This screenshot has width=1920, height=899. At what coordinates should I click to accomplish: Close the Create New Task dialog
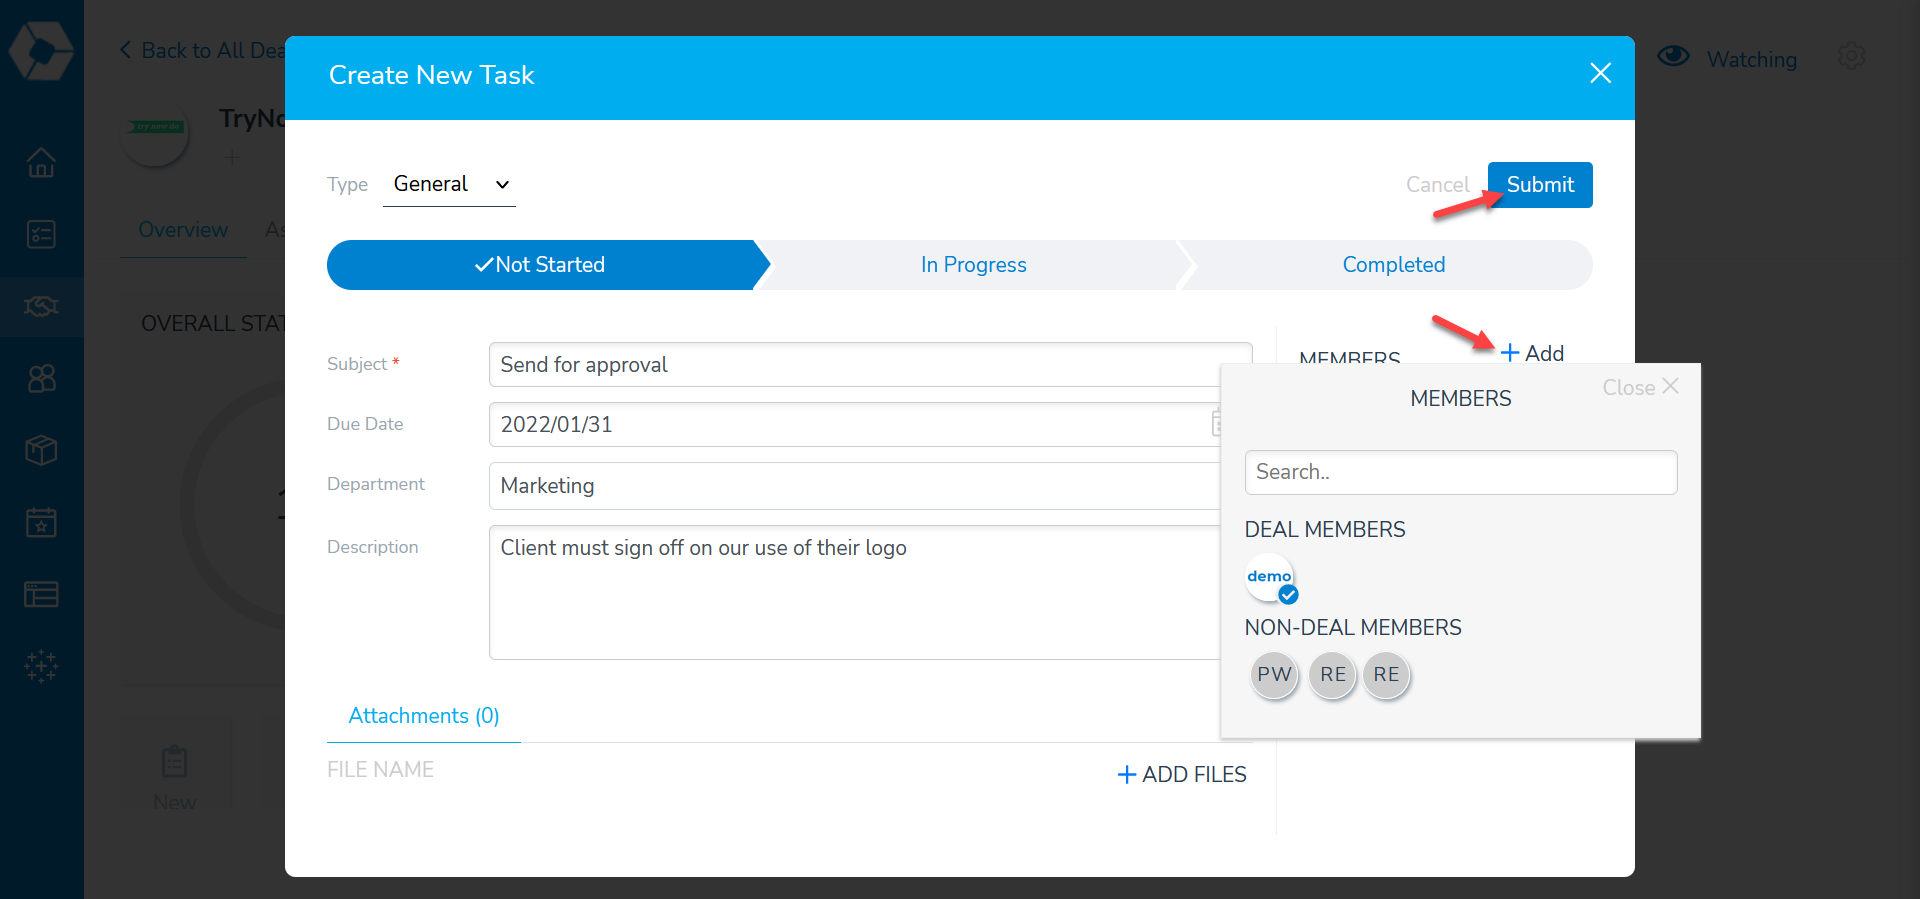pos(1600,73)
